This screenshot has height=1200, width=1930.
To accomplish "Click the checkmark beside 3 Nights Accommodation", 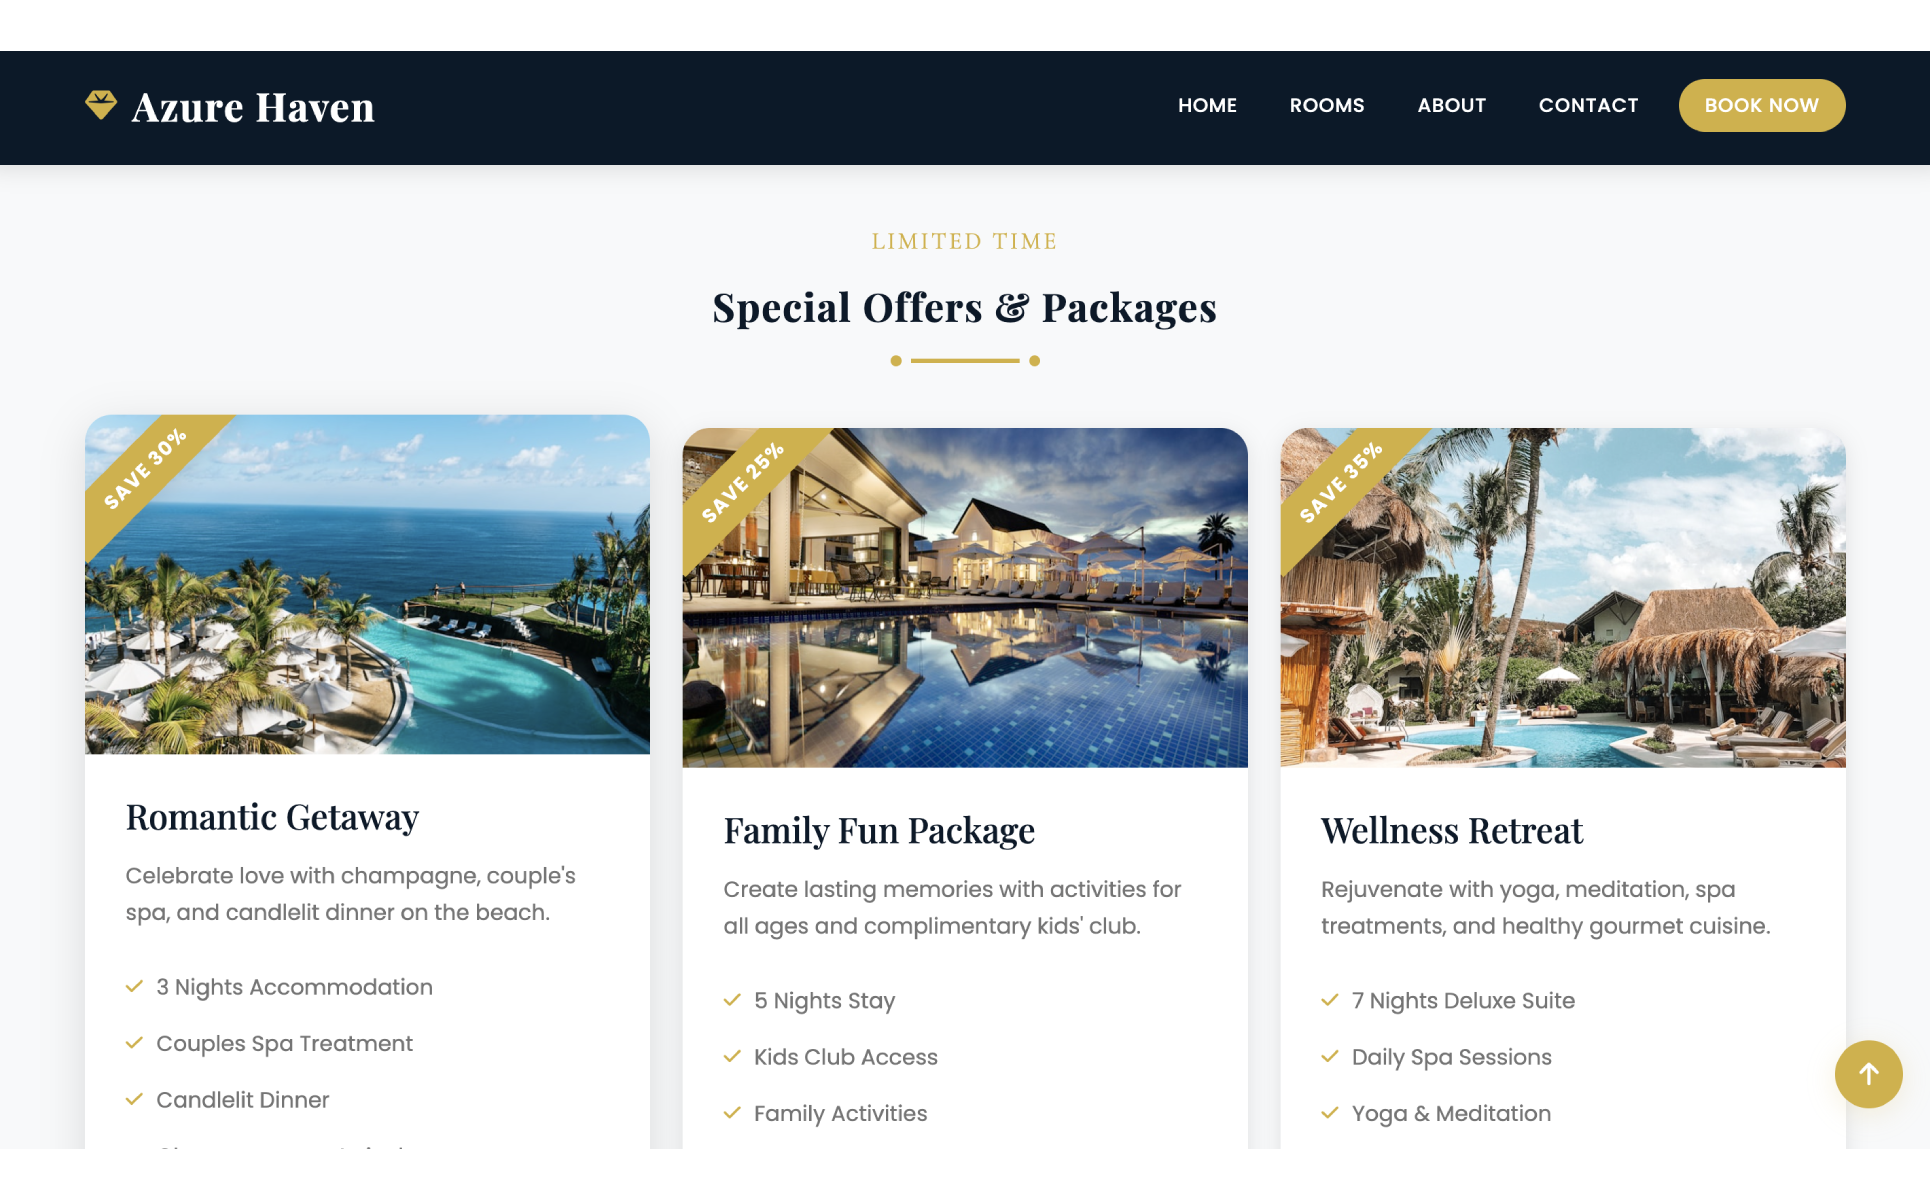I will [x=134, y=987].
